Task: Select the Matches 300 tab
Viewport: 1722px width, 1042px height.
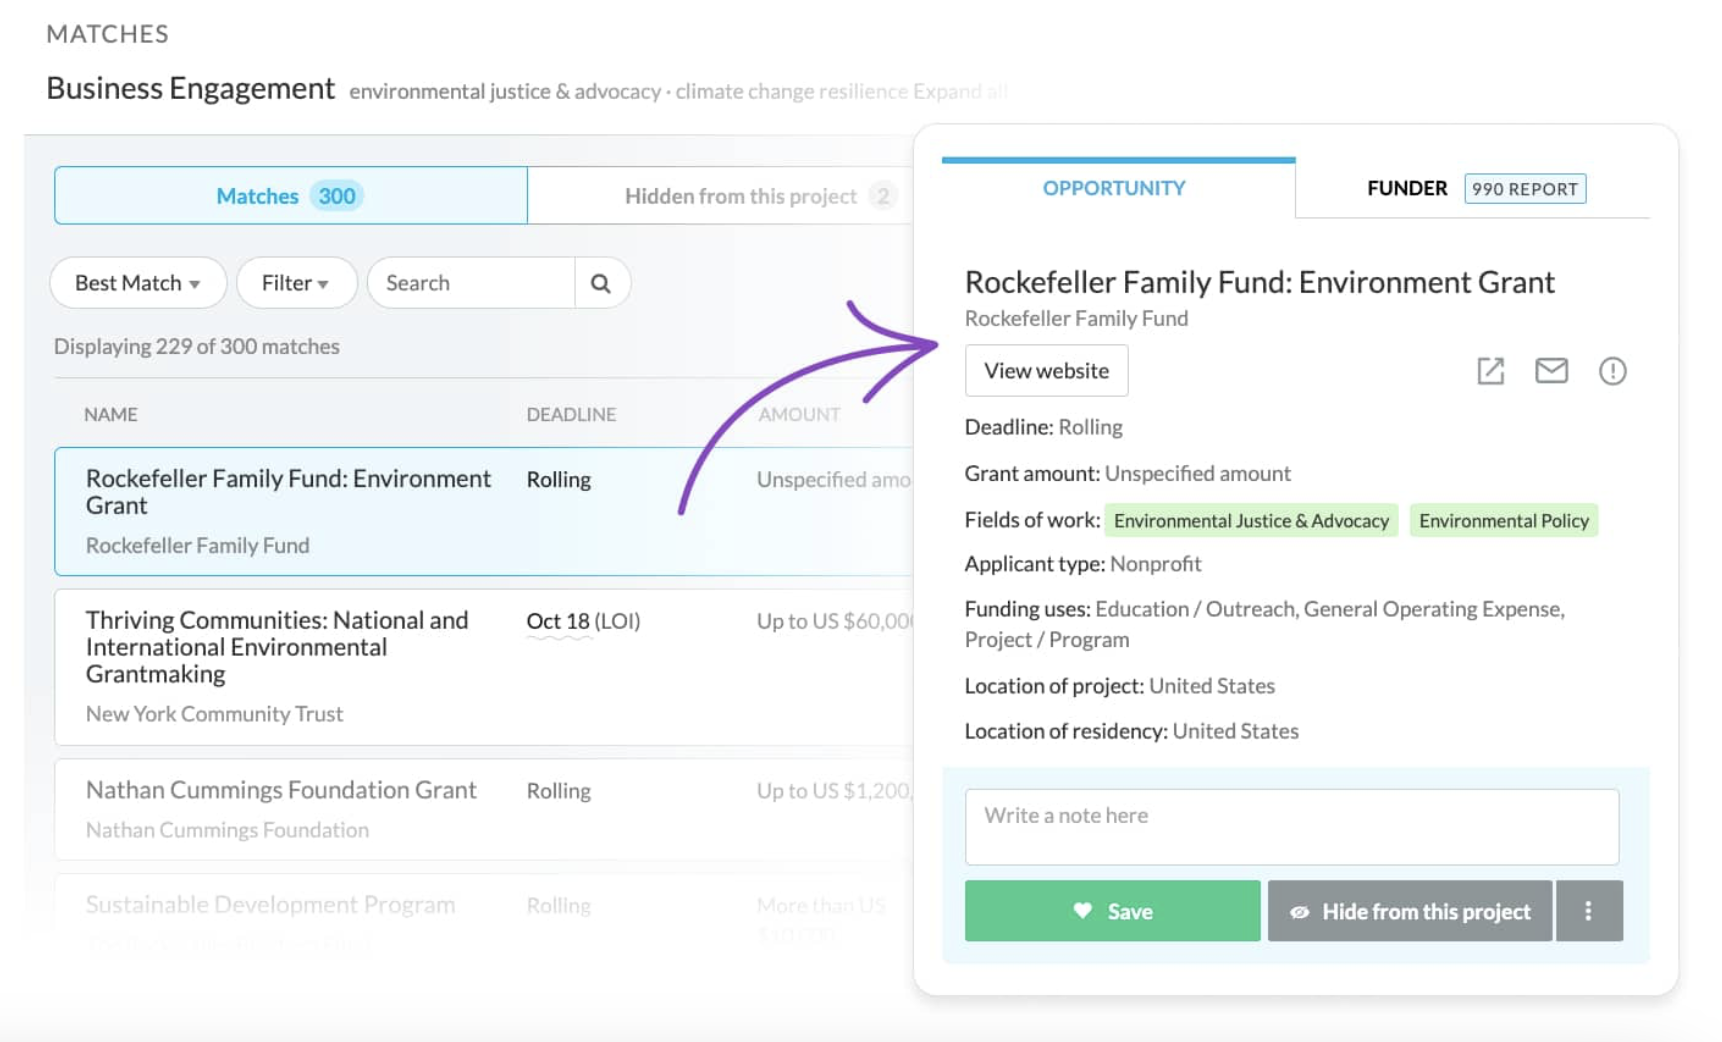Action: coord(290,196)
